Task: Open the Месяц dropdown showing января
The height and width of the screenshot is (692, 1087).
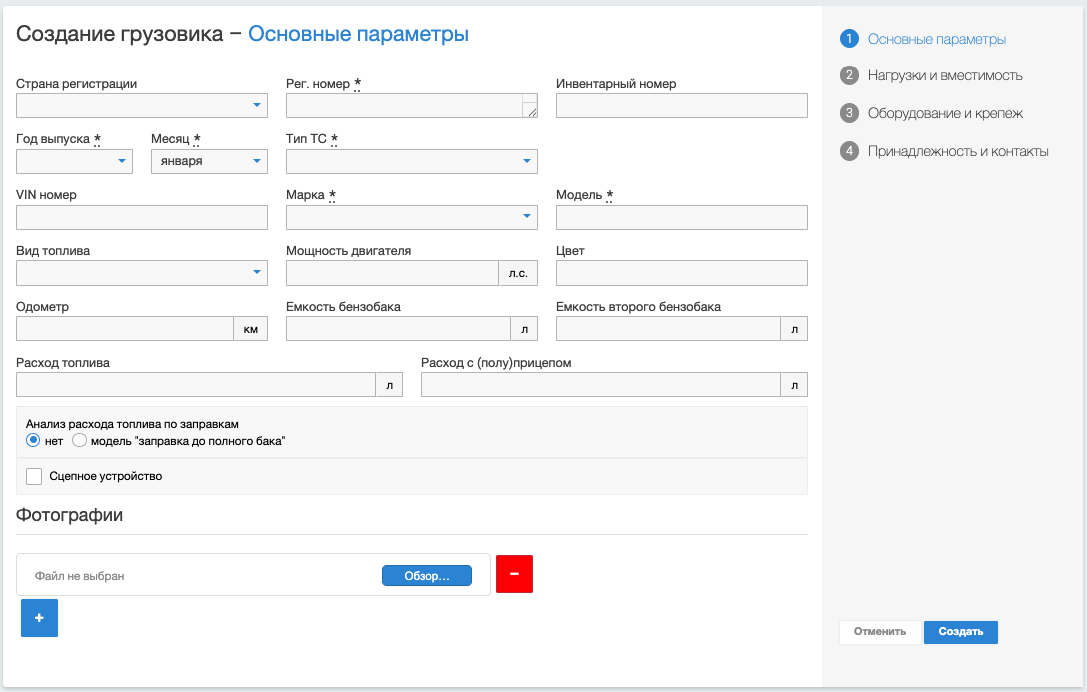Action: click(209, 161)
